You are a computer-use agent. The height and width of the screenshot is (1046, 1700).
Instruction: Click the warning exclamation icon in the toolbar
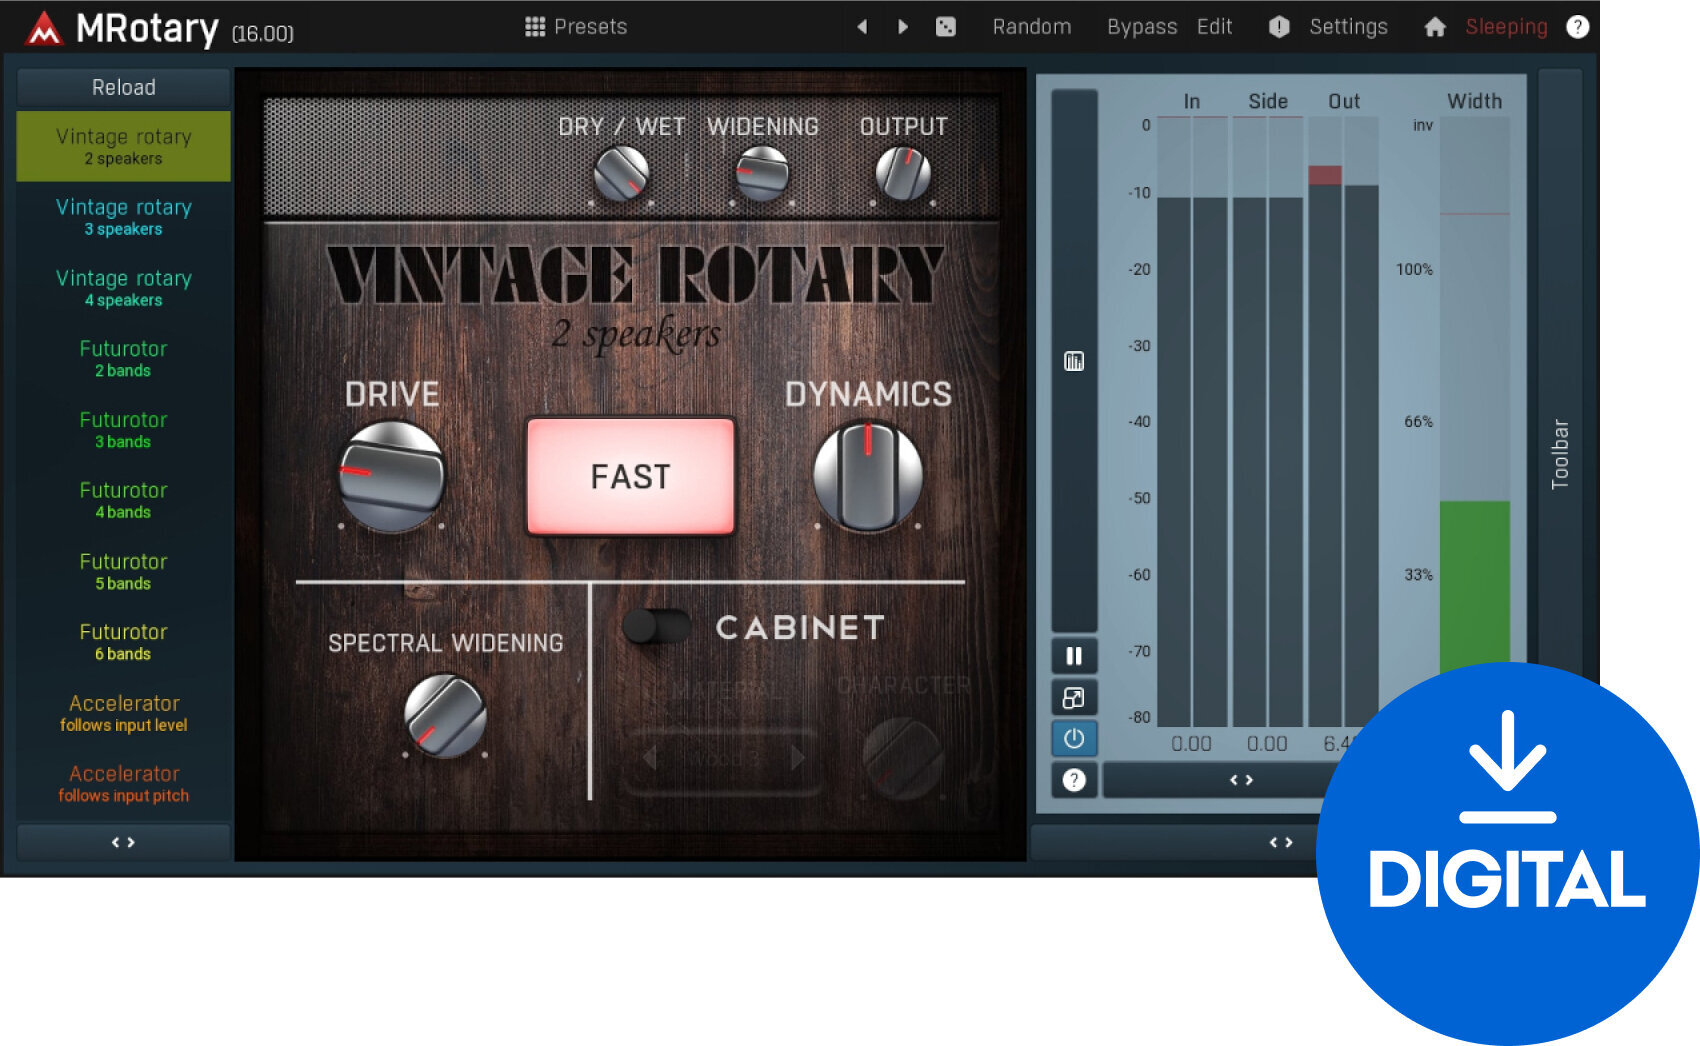[1278, 27]
